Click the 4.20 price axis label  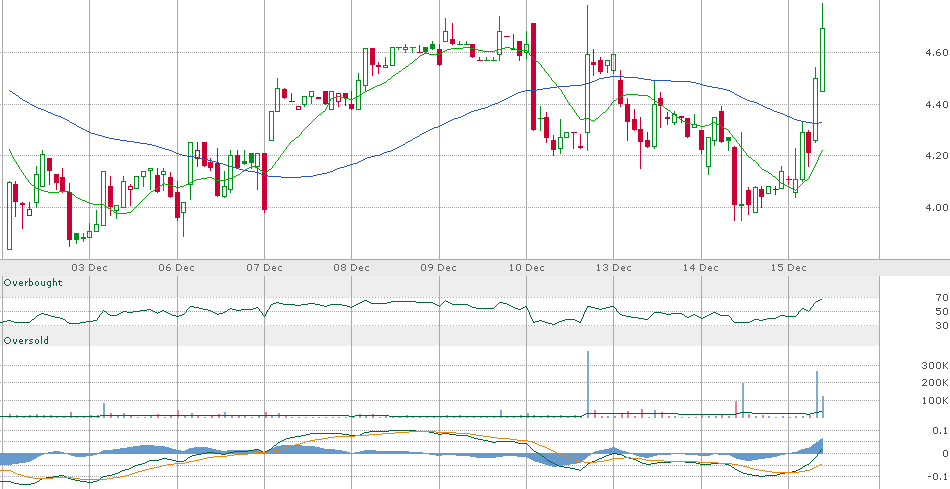(x=937, y=156)
